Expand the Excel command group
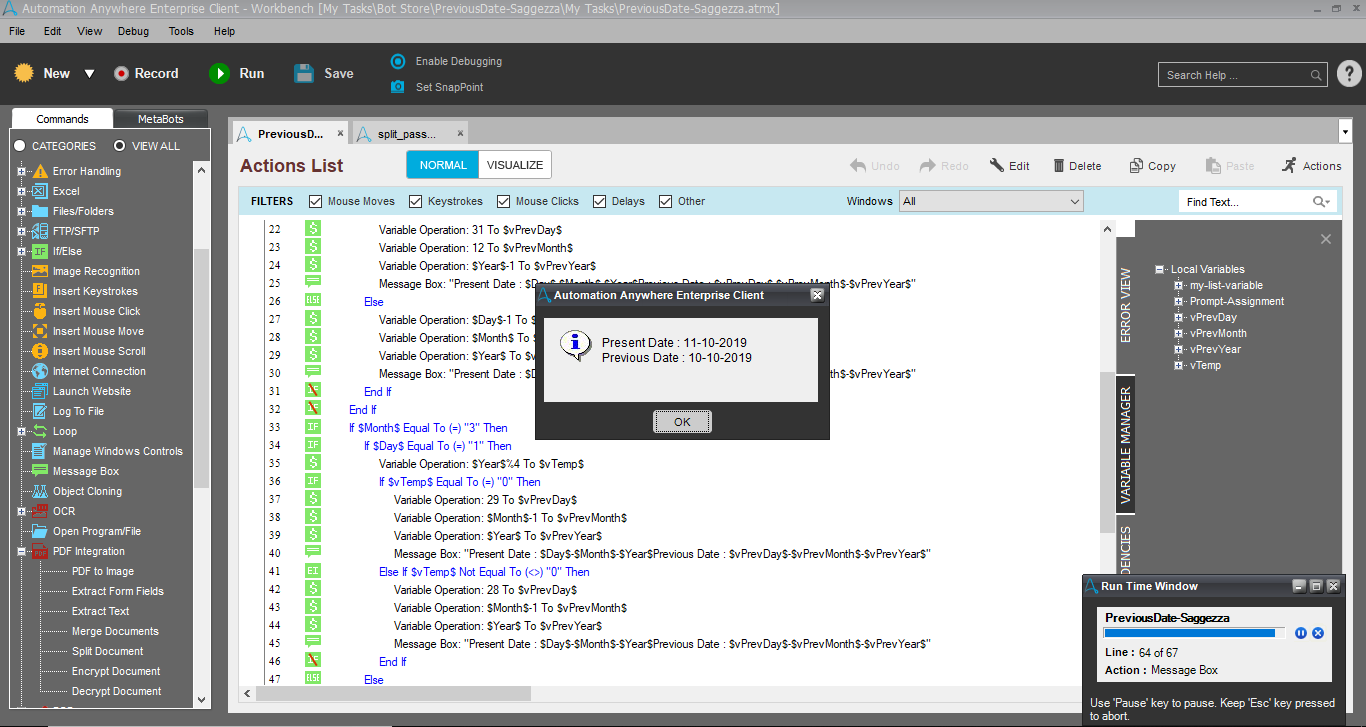 21,191
